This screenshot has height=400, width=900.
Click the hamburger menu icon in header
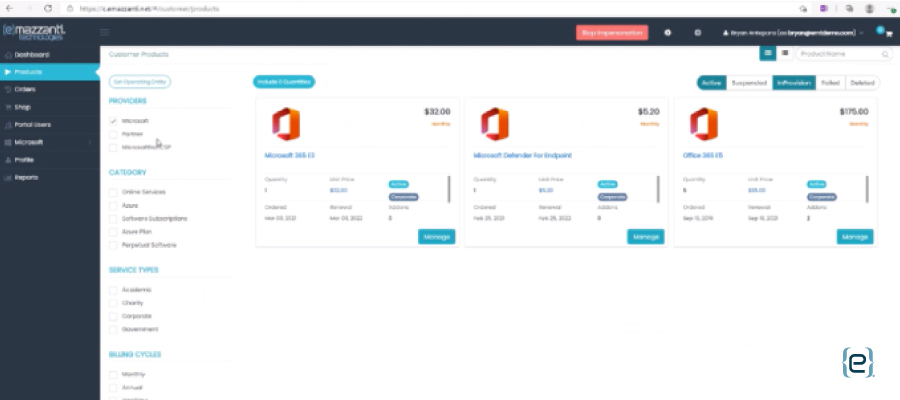tap(105, 33)
